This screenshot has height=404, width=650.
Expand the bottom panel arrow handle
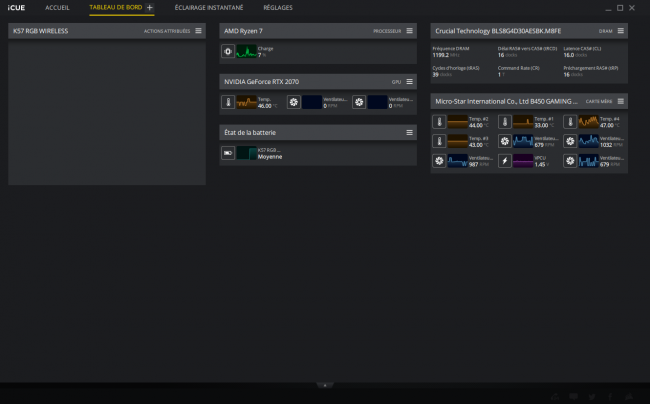pos(325,385)
